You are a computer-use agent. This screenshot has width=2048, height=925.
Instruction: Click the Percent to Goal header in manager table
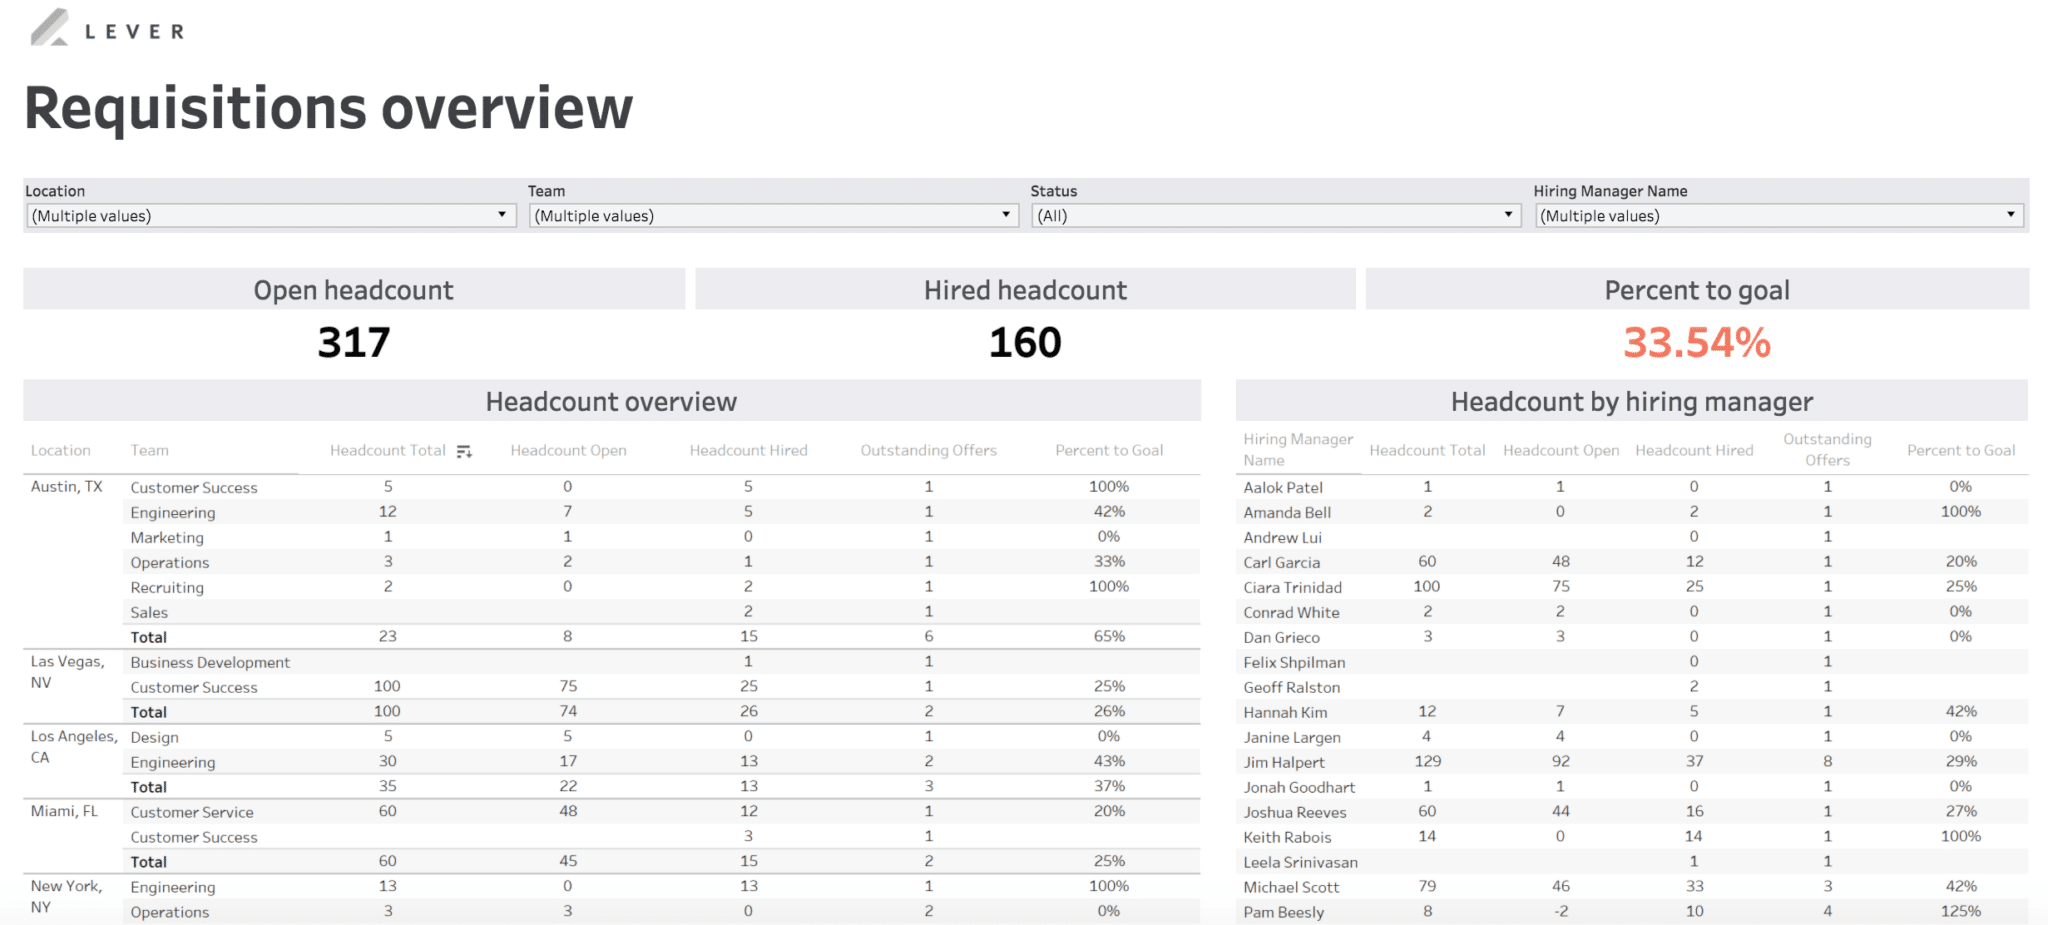coord(1960,451)
